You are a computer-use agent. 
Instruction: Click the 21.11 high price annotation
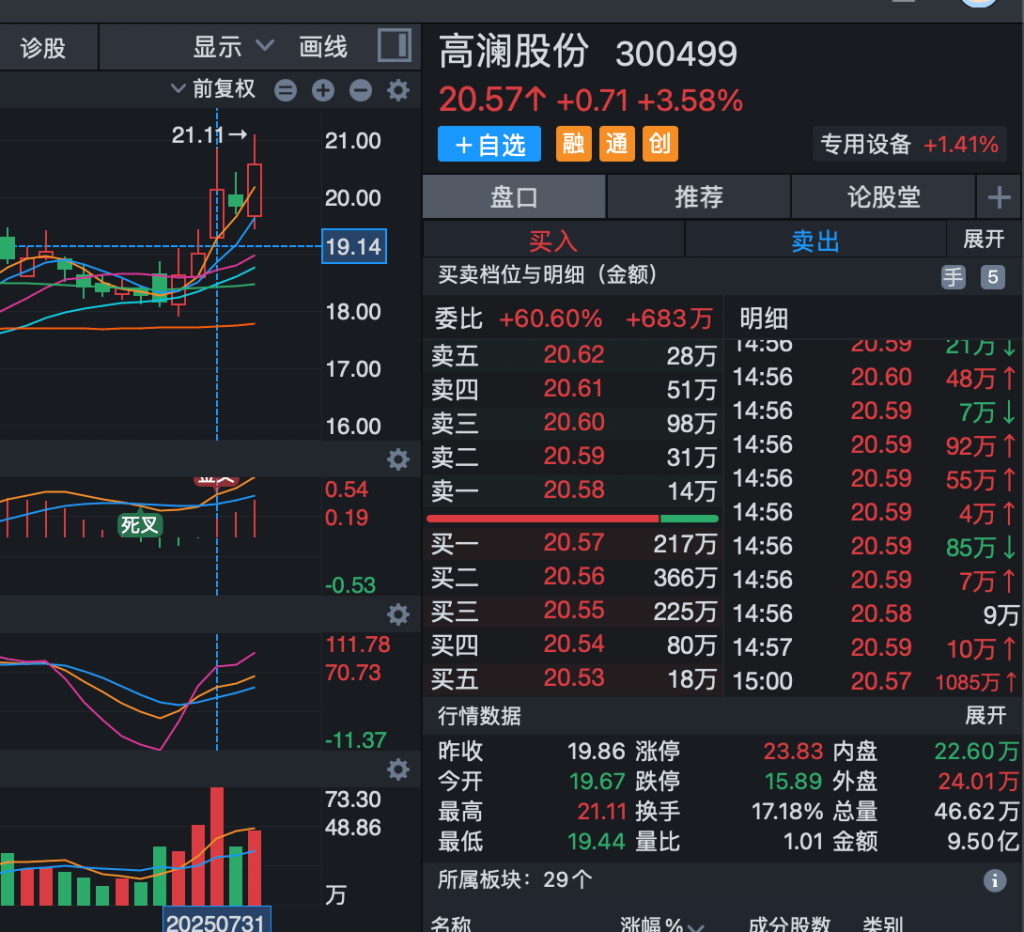(209, 135)
